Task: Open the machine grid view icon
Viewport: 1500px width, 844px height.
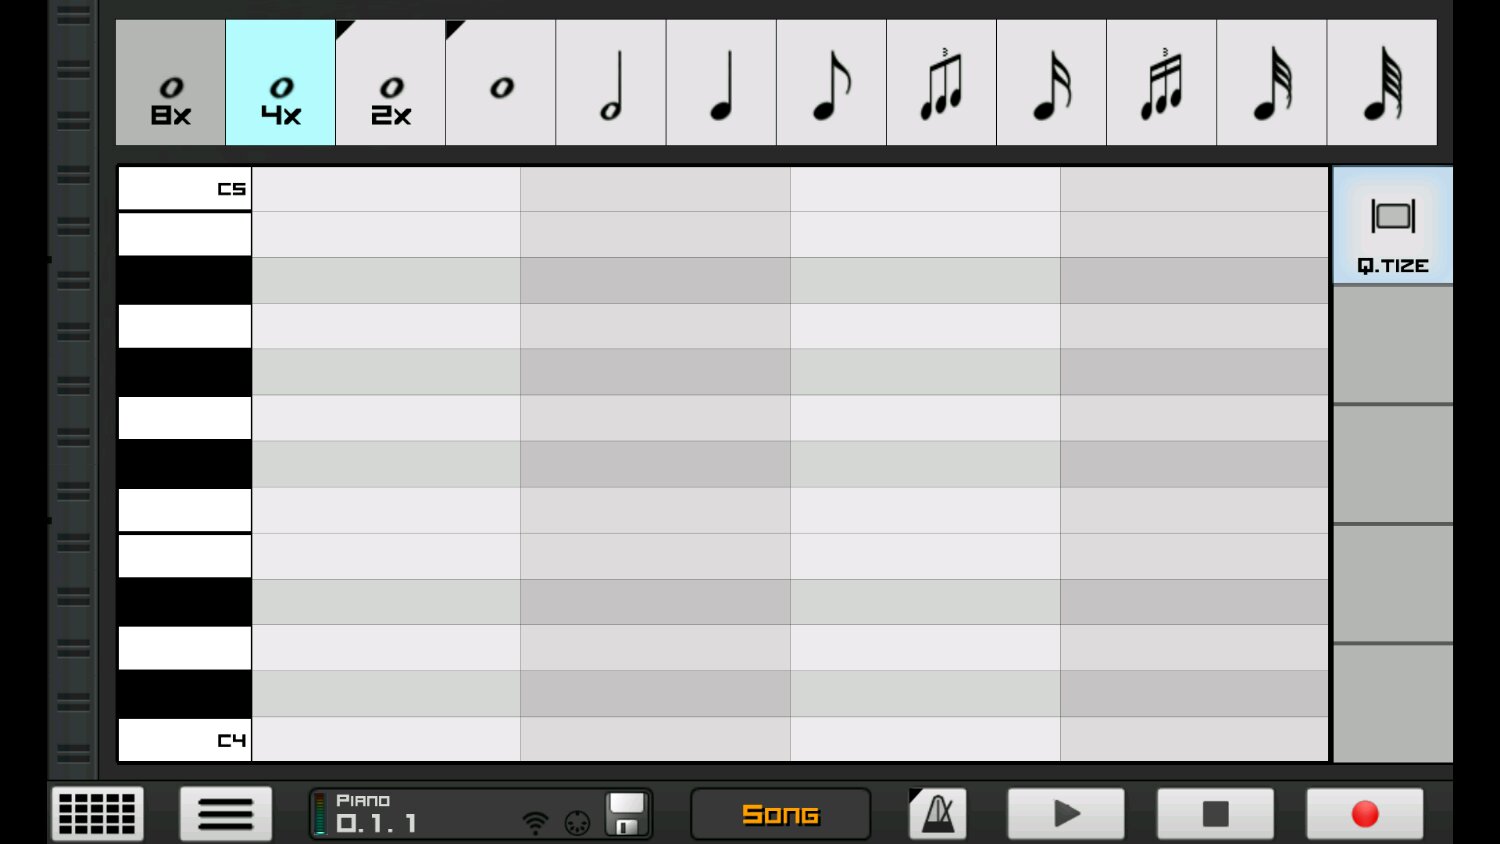Action: click(x=97, y=814)
